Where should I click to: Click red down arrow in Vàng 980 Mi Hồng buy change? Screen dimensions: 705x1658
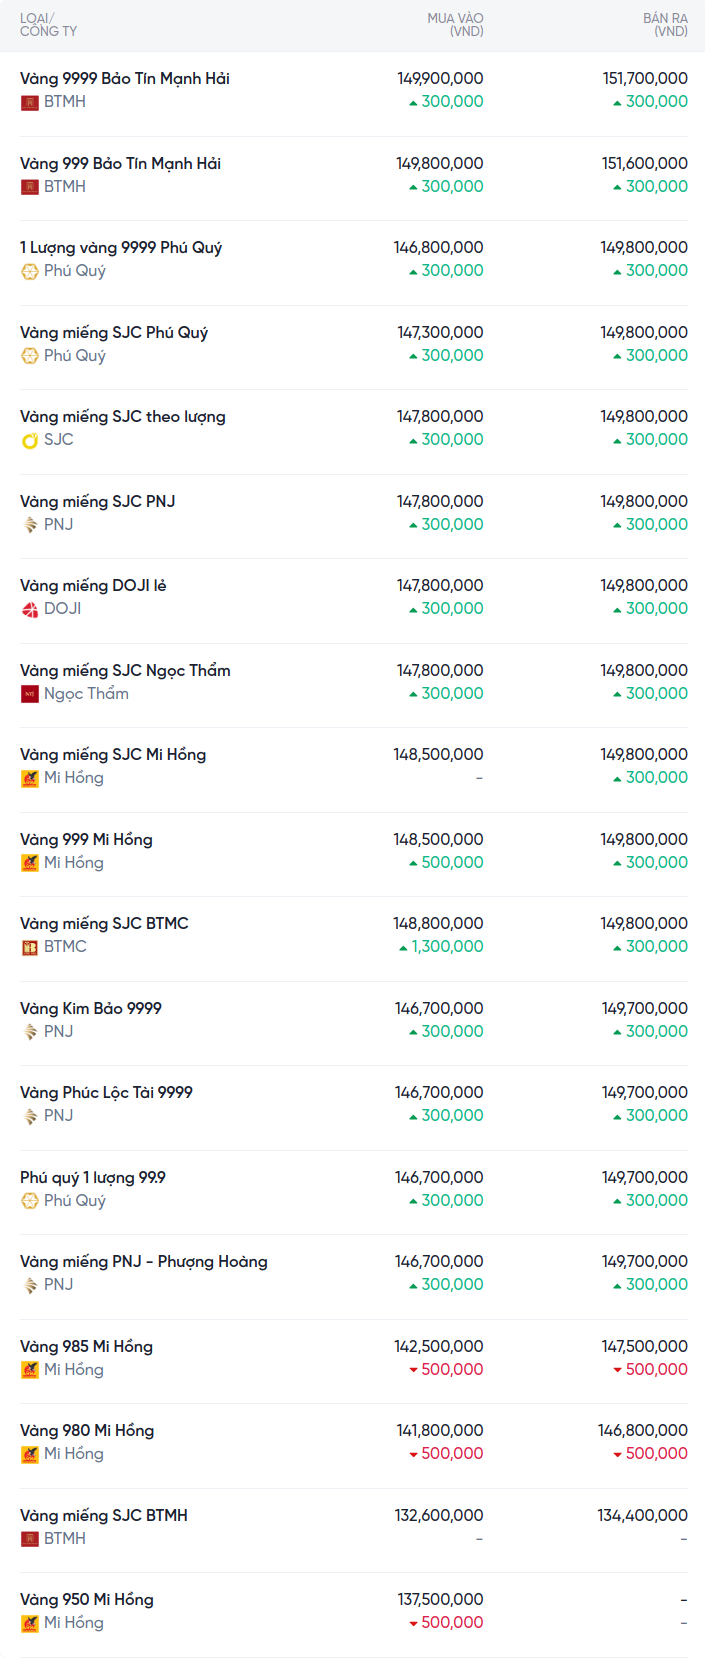(413, 1454)
